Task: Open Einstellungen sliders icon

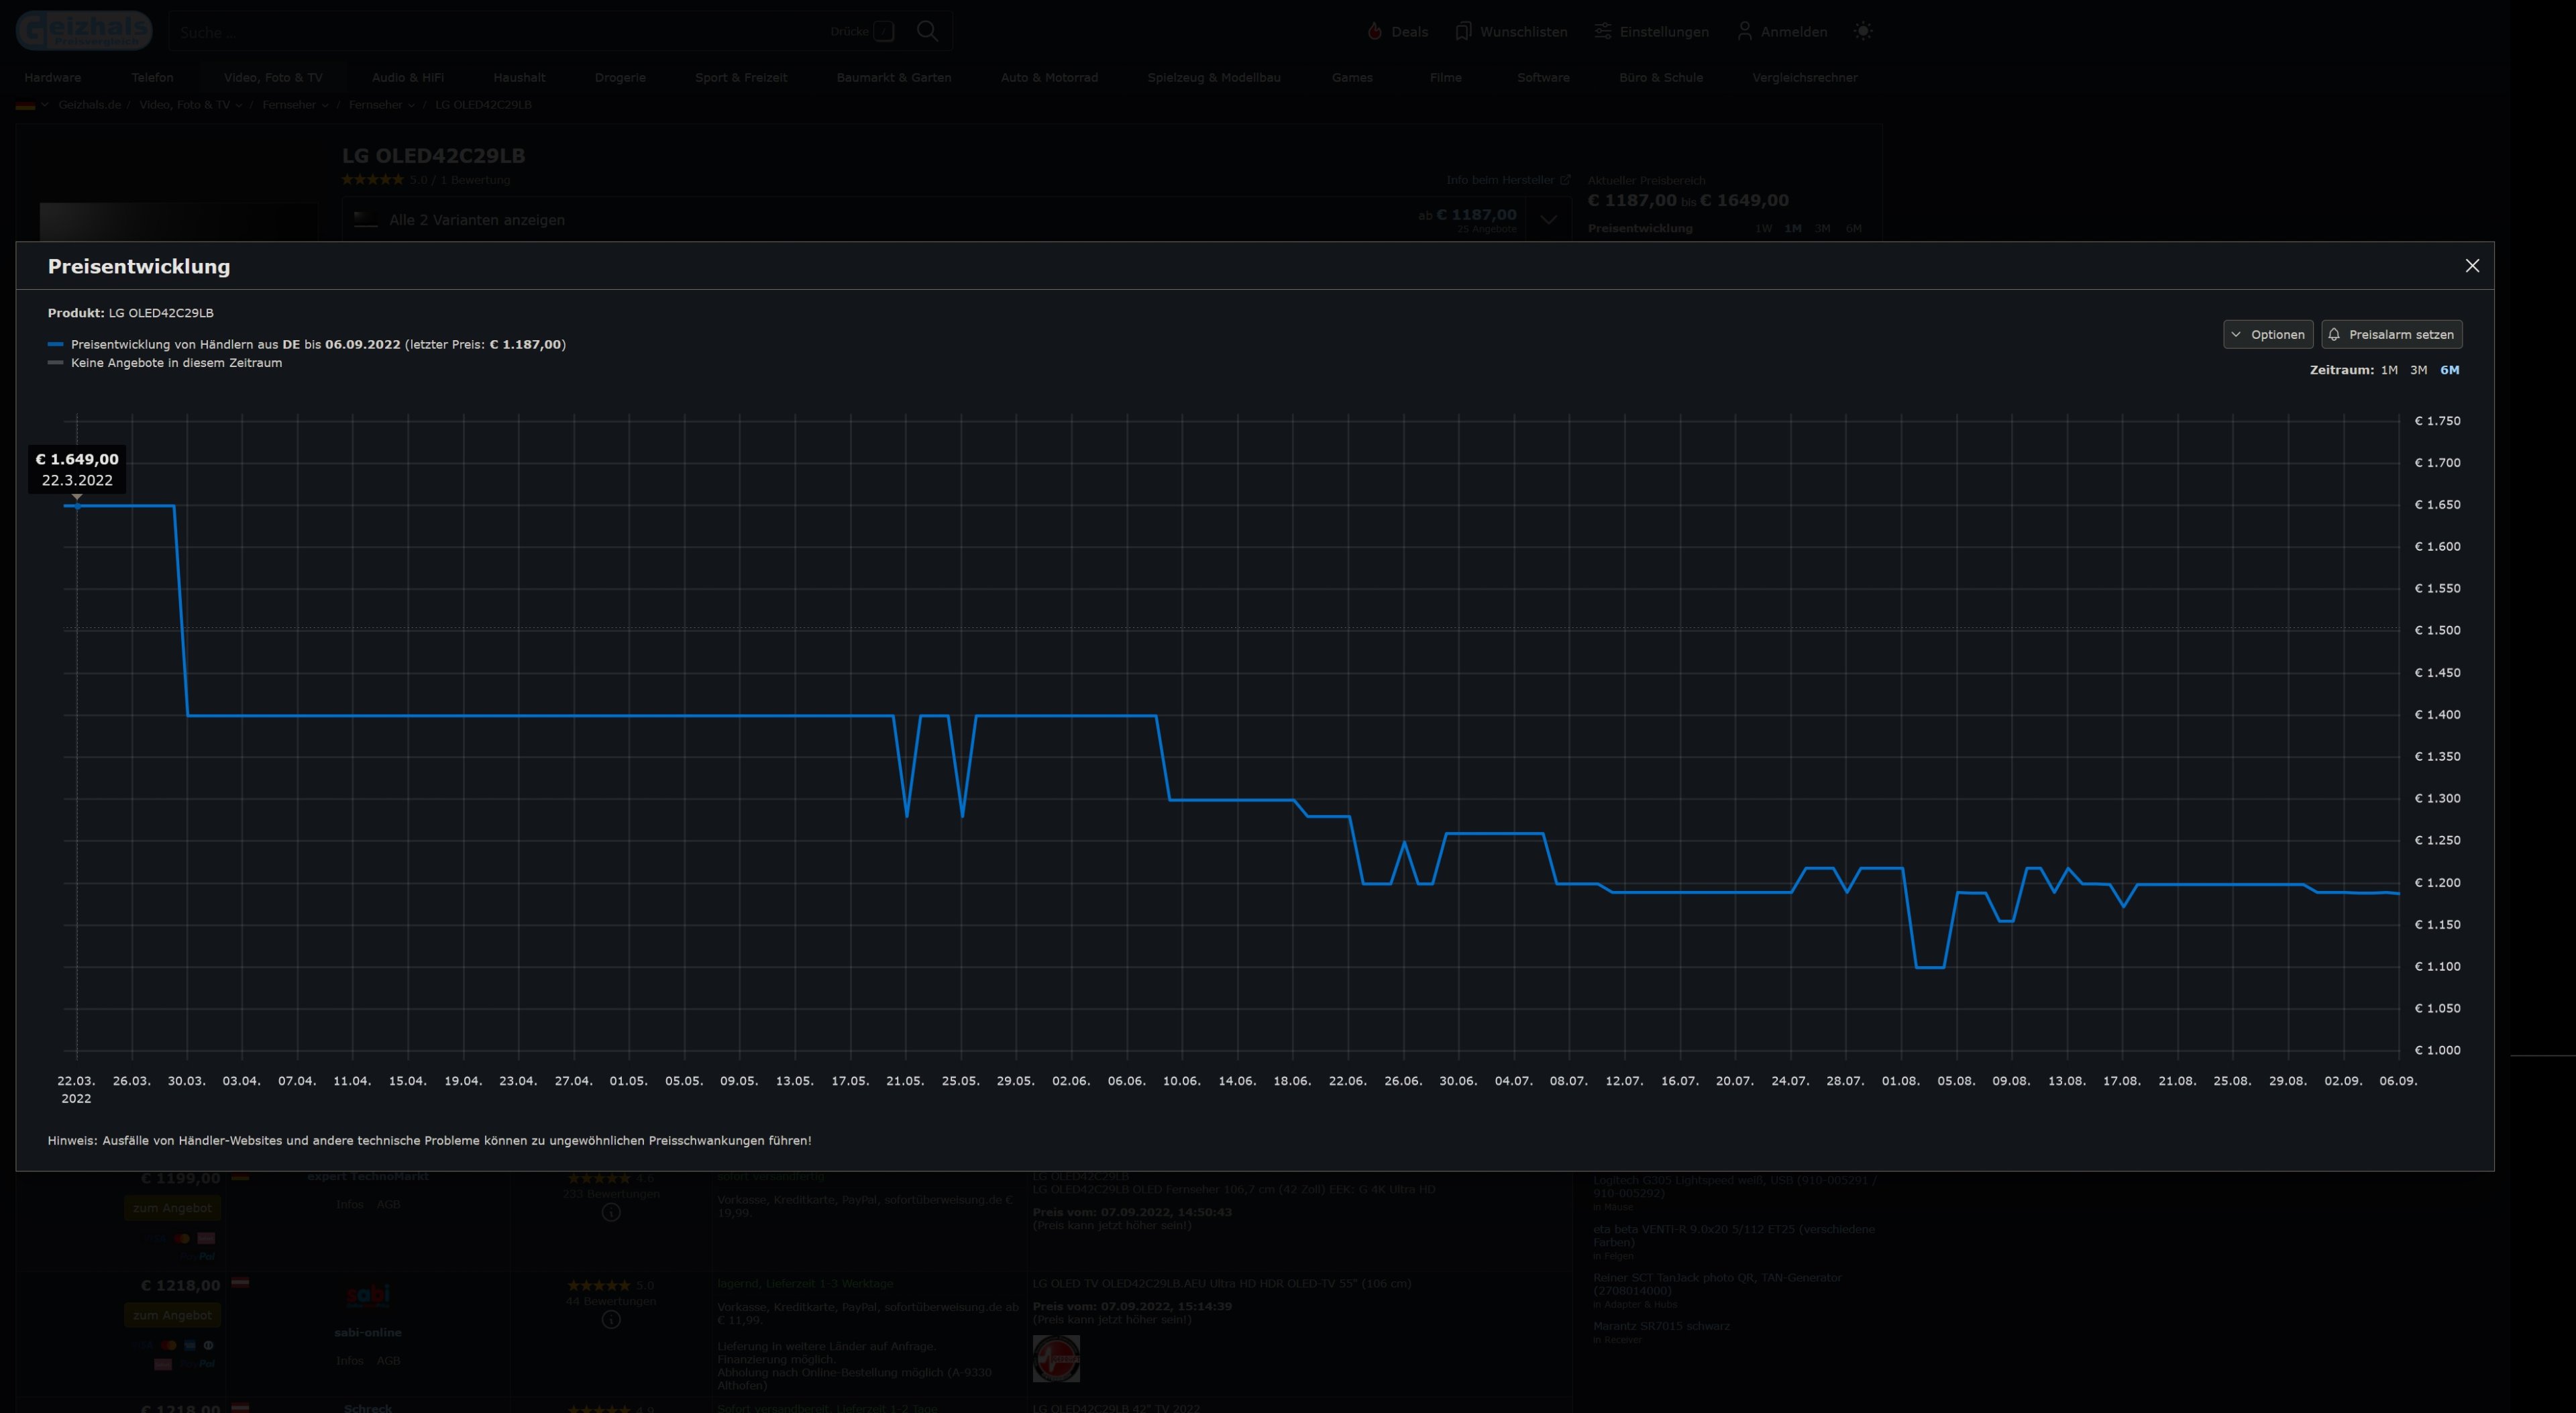Action: coord(1603,32)
